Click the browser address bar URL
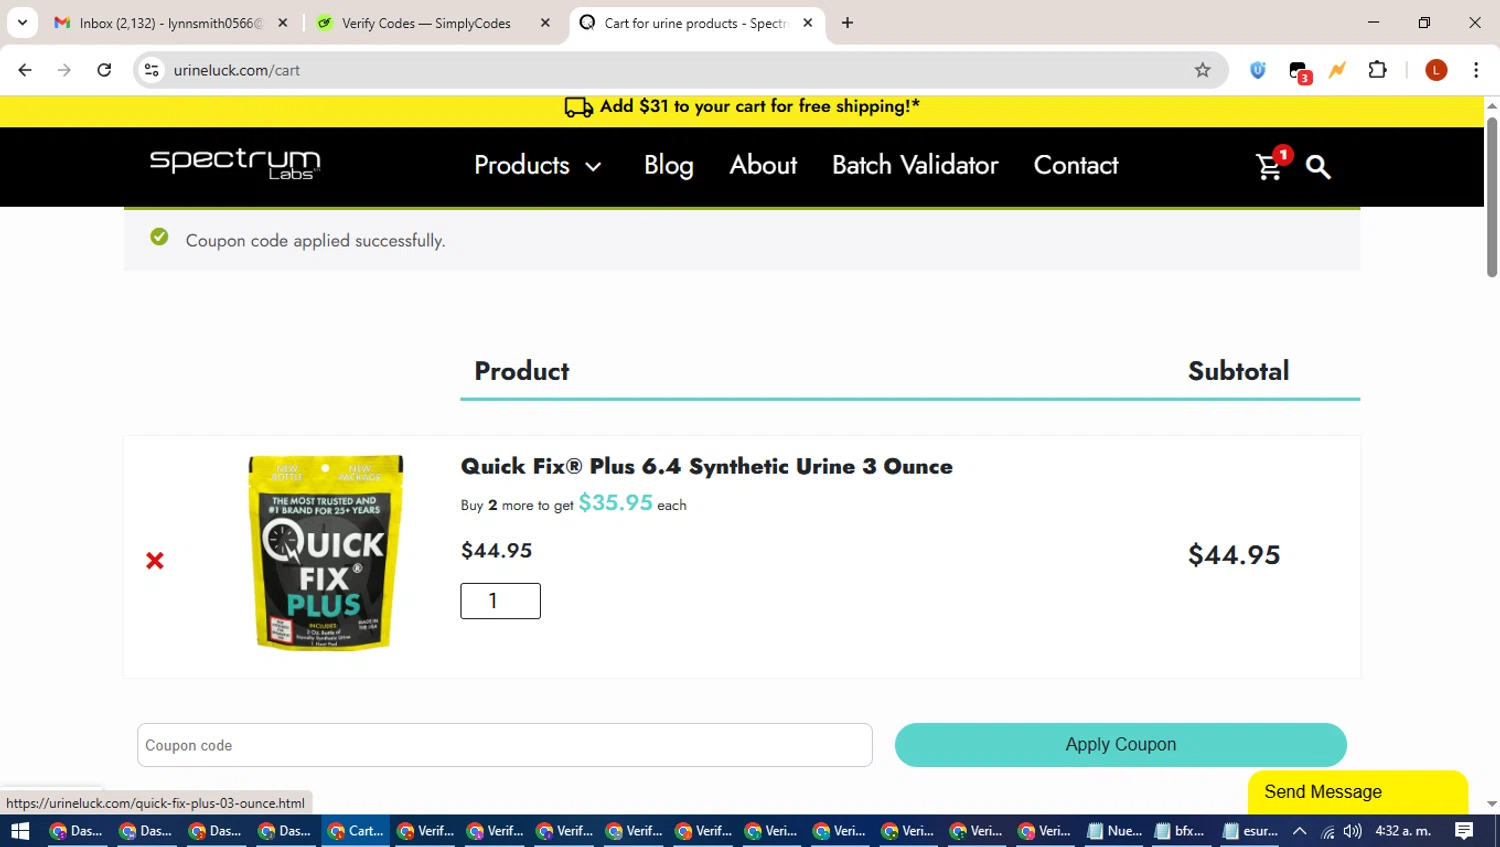 (236, 70)
